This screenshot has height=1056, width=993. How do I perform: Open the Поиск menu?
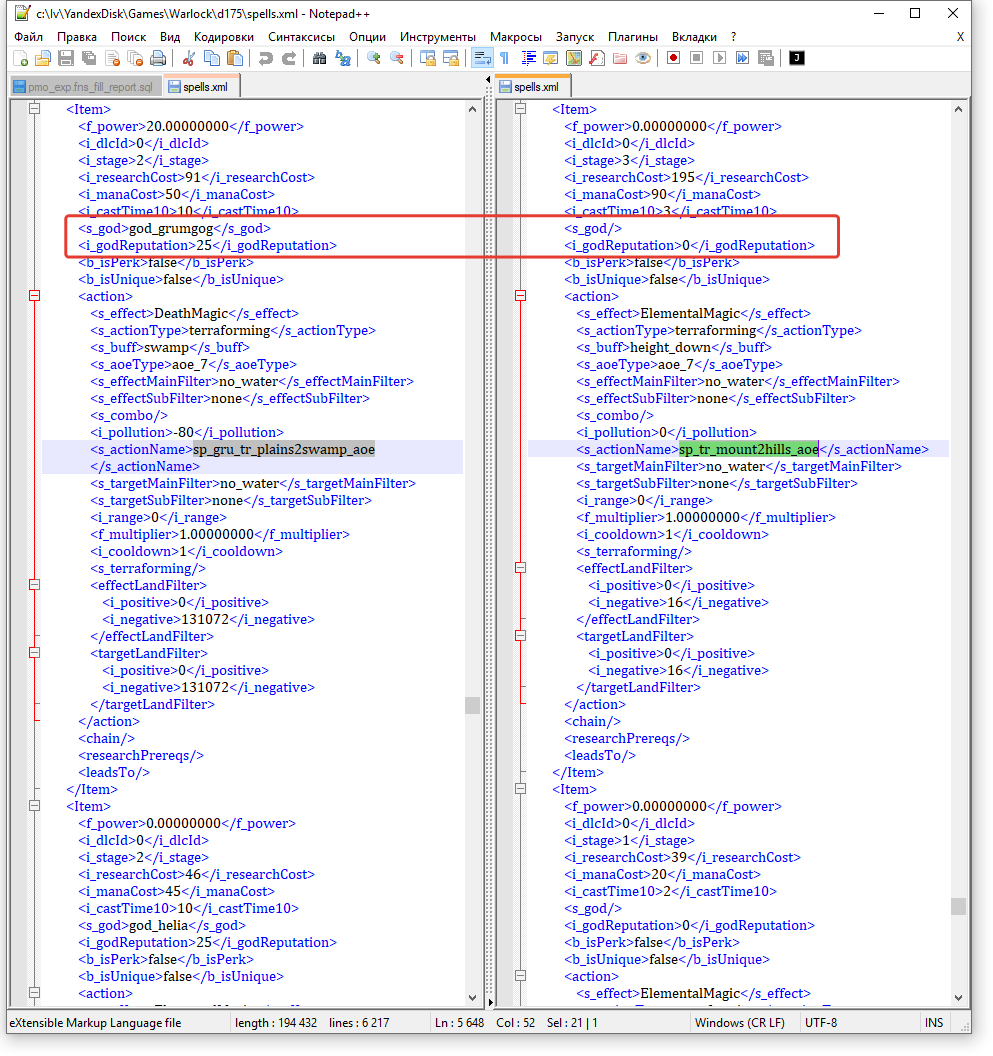coord(129,37)
